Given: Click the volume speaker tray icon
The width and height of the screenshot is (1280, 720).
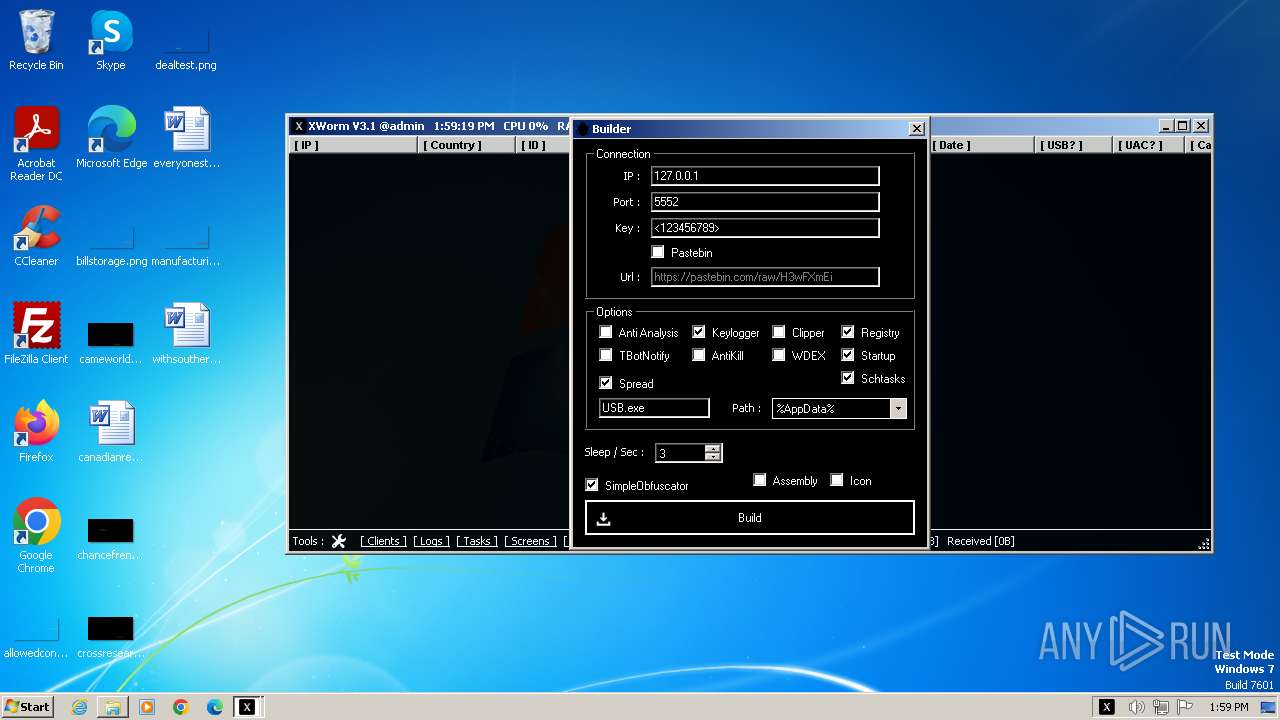Looking at the screenshot, I should coord(1136,707).
